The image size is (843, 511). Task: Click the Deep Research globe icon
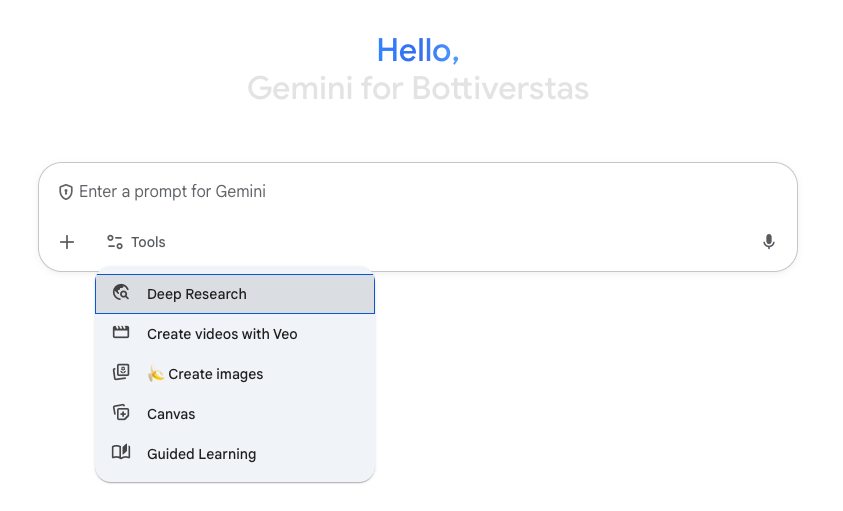tap(121, 293)
